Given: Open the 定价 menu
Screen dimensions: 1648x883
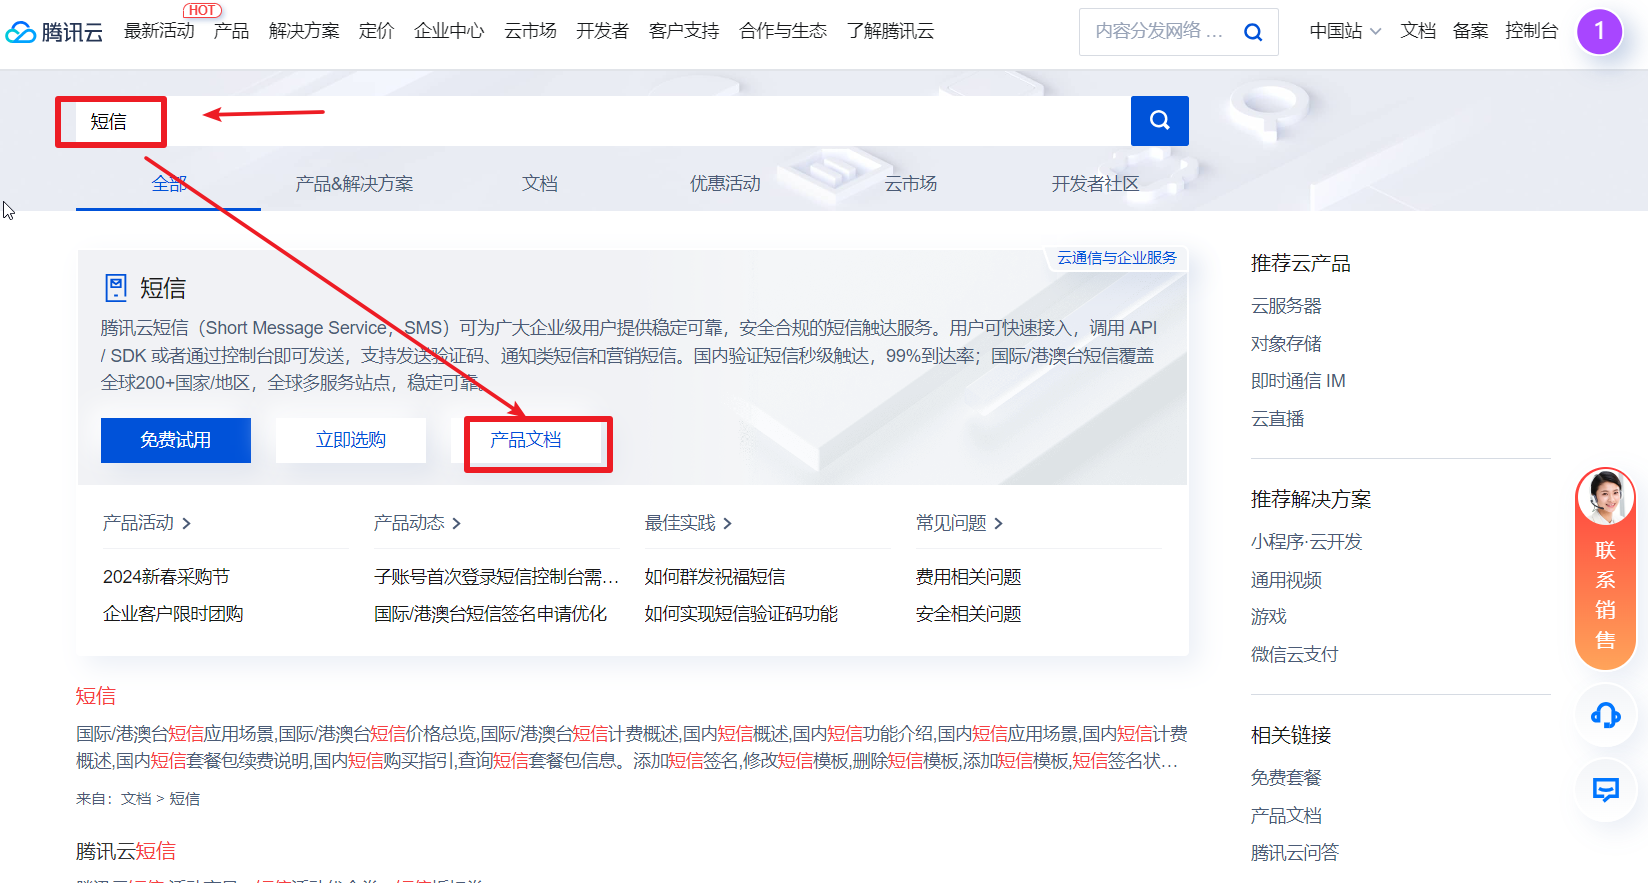Looking at the screenshot, I should 376,31.
